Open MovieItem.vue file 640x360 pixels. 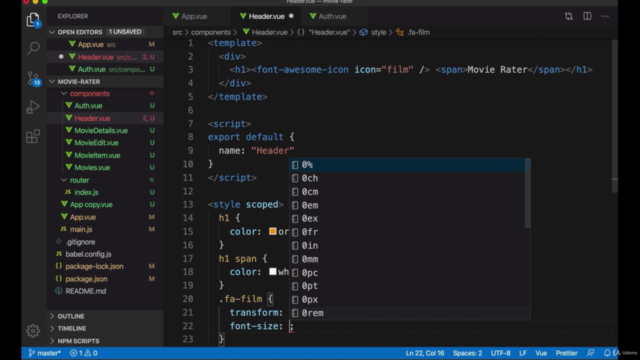click(x=105, y=156)
